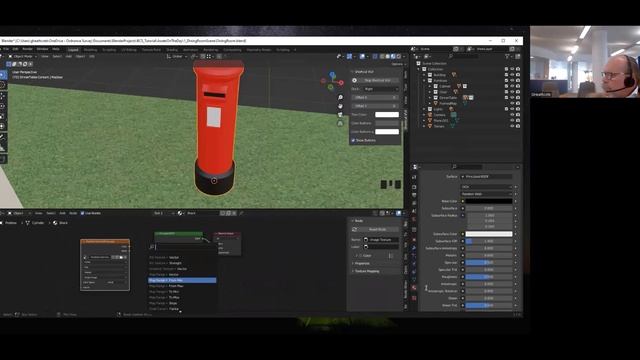The height and width of the screenshot is (360, 640).
Task: Select the Move tool in viewport toolbar
Action: point(2,96)
